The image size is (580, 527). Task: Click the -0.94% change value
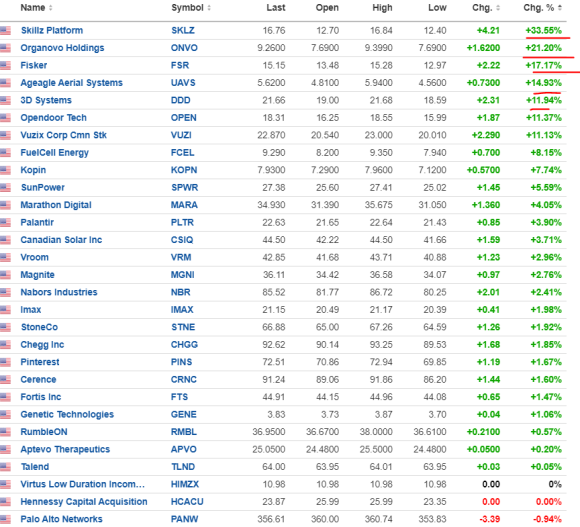[x=547, y=519]
